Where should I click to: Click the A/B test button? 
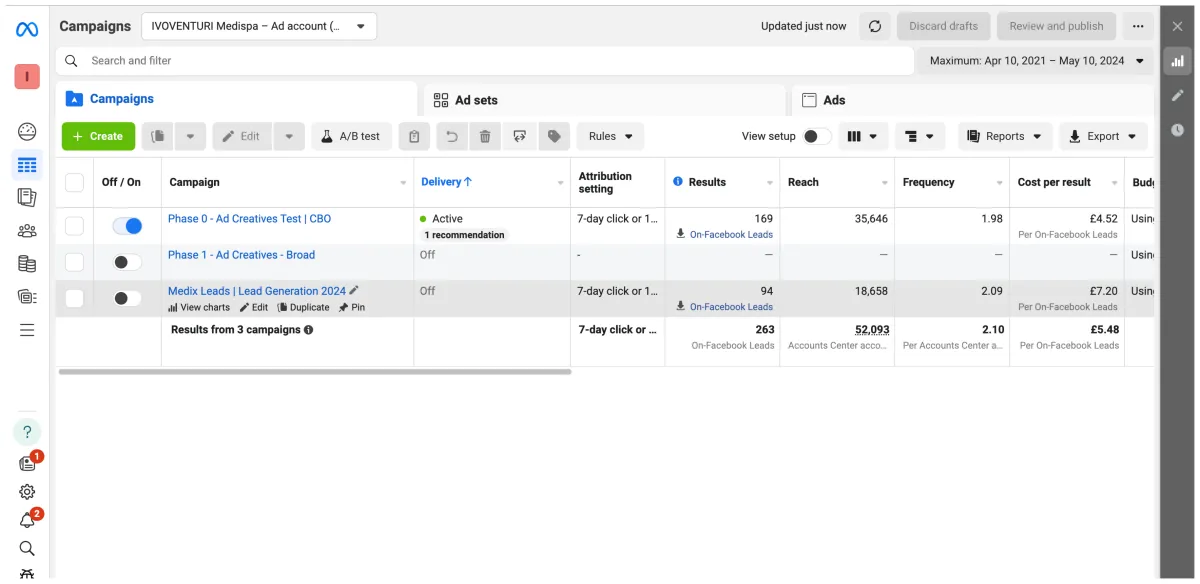pos(351,136)
